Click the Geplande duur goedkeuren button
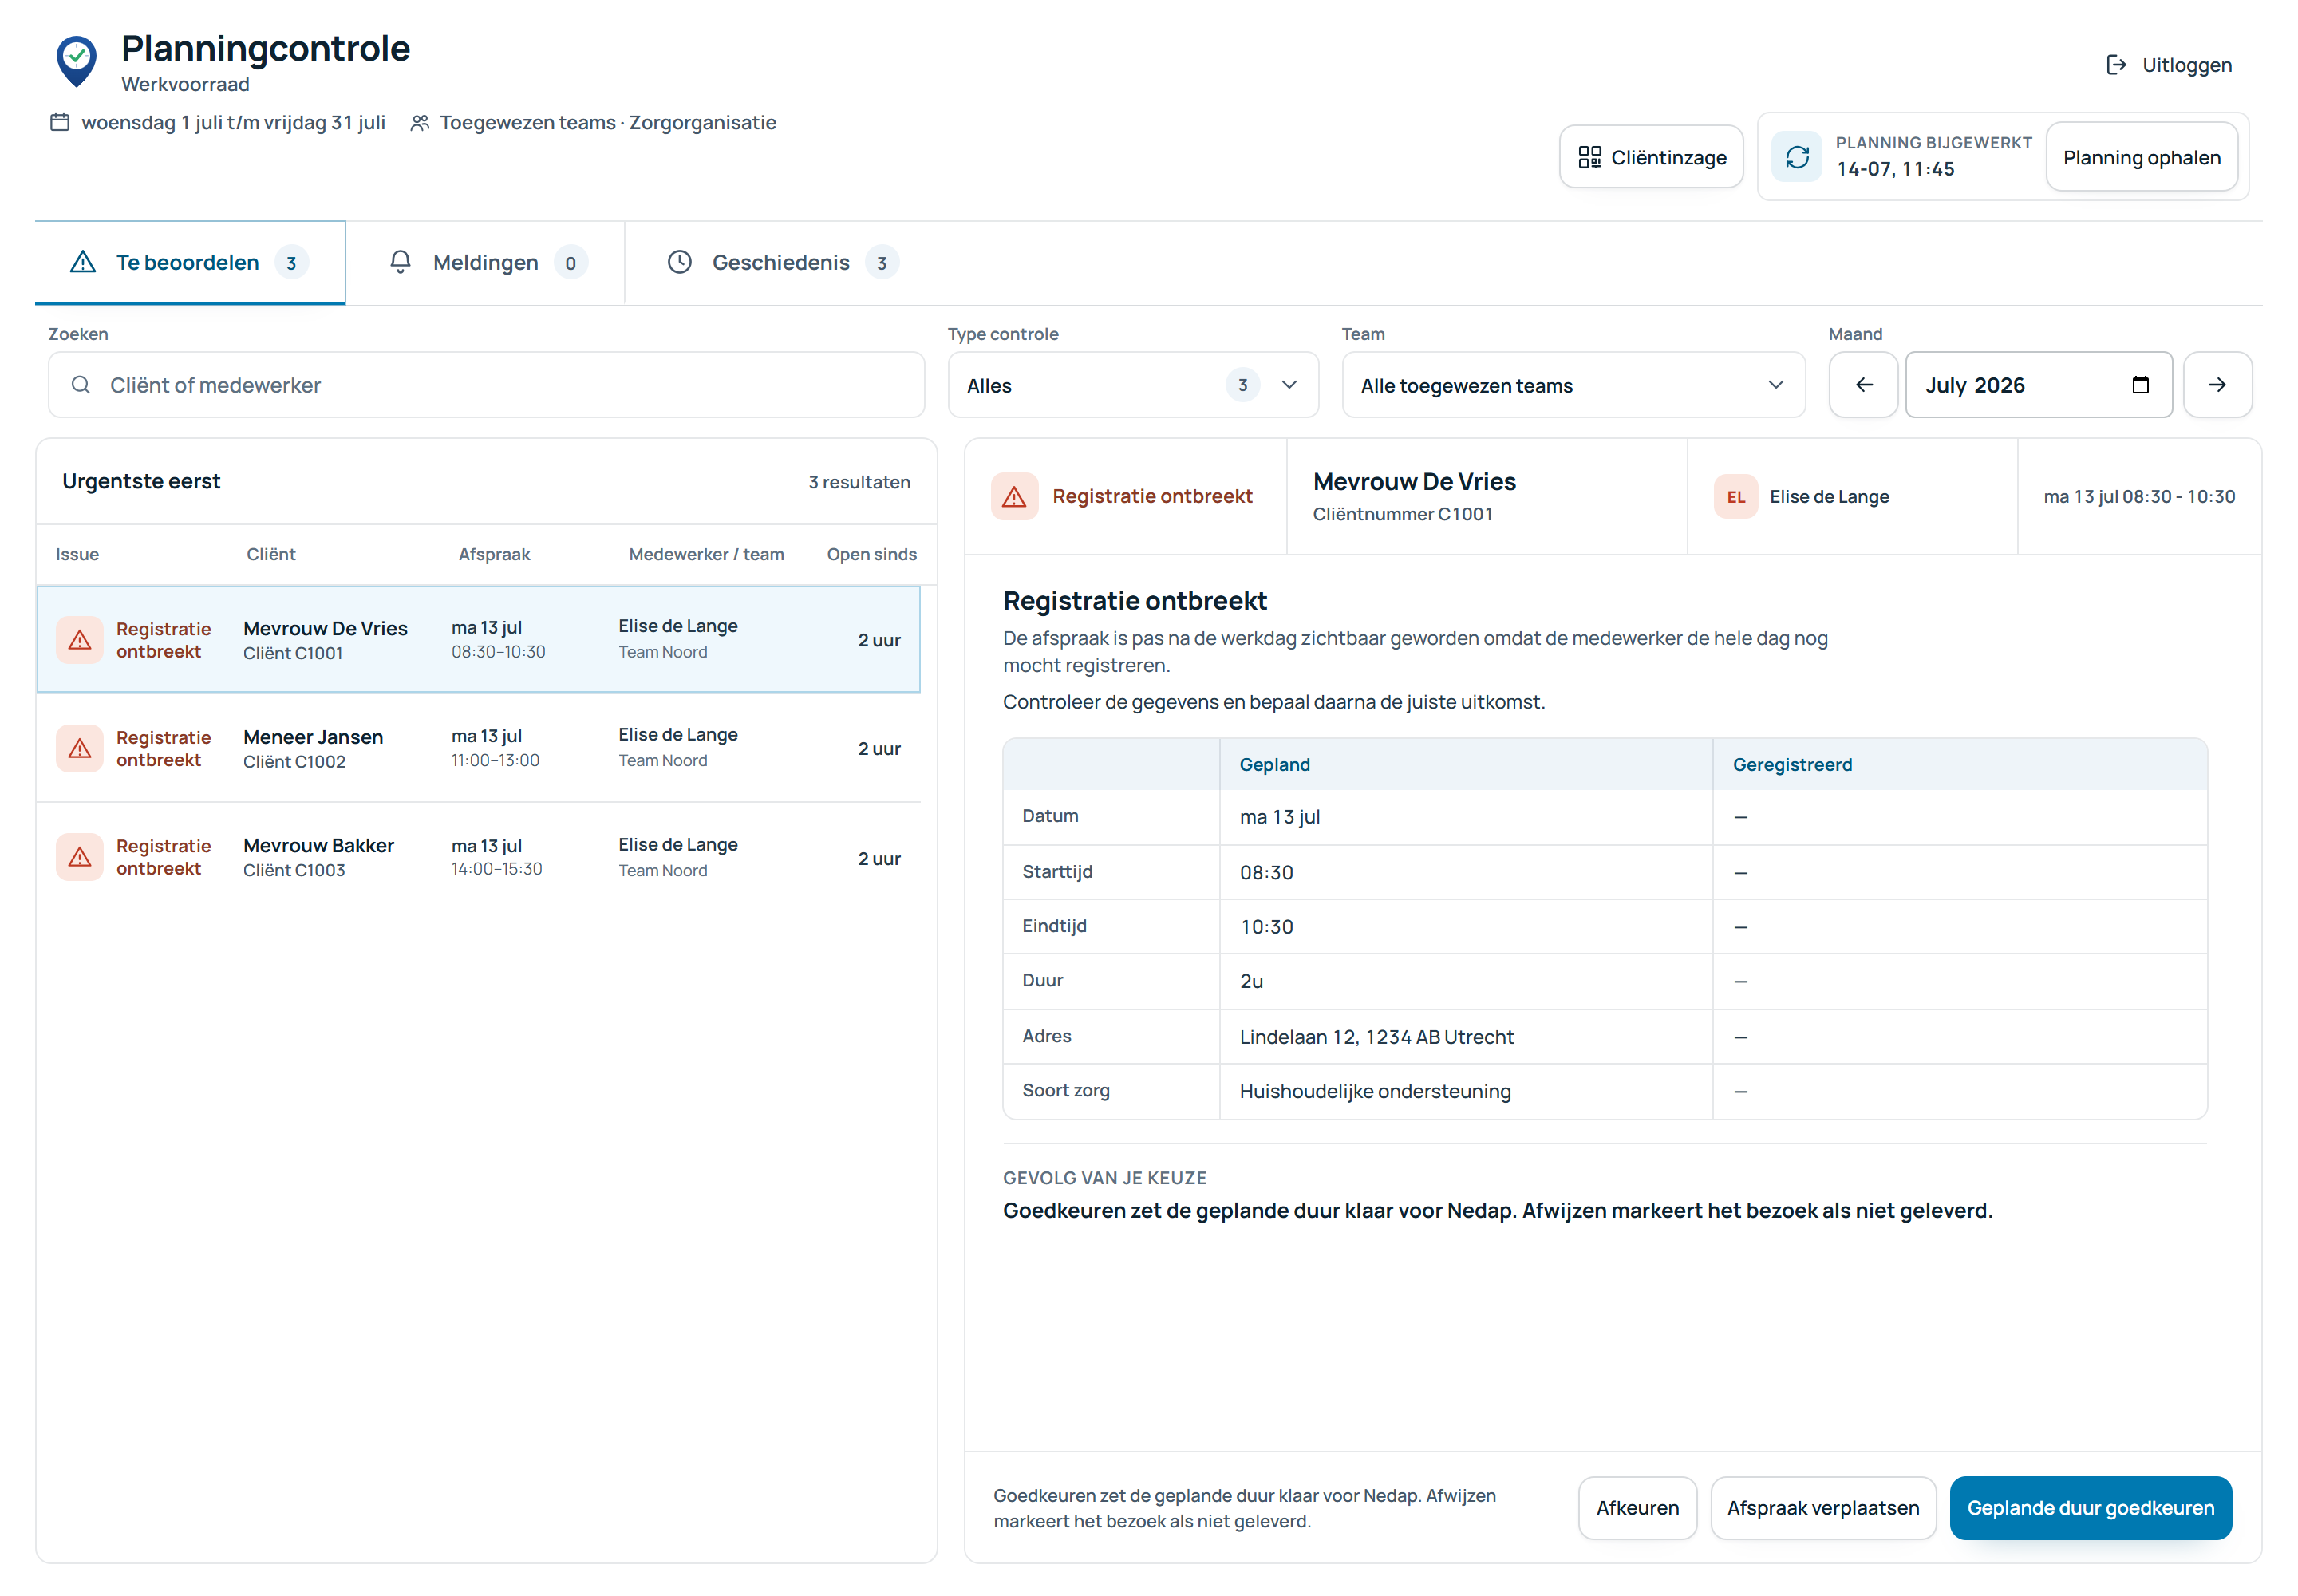 click(2090, 1508)
